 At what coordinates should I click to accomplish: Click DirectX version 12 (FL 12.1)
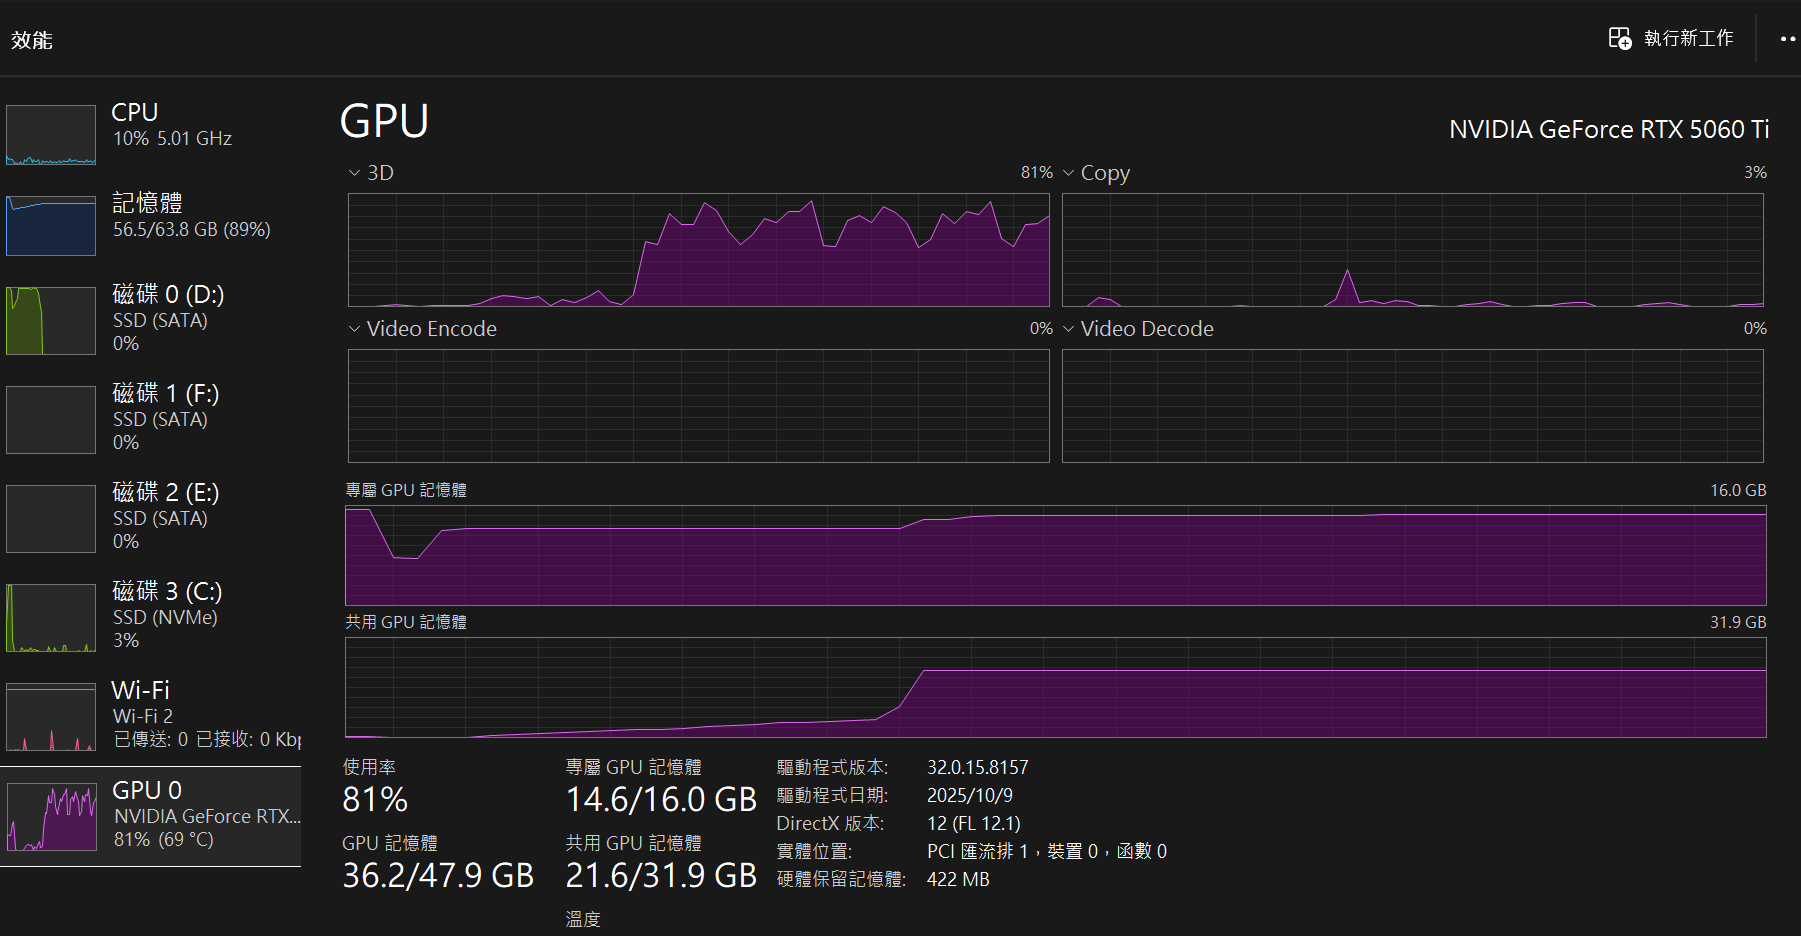tap(973, 823)
